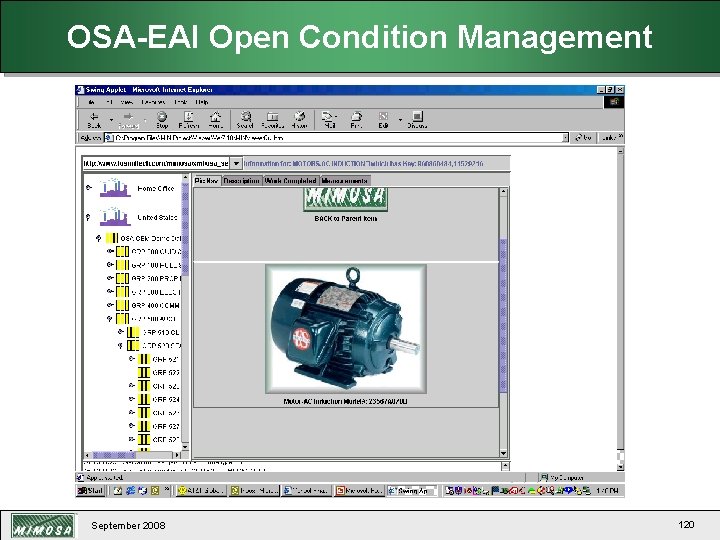Image resolution: width=720 pixels, height=540 pixels.
Task: Switch to the Work Completed tab
Action: (291, 181)
